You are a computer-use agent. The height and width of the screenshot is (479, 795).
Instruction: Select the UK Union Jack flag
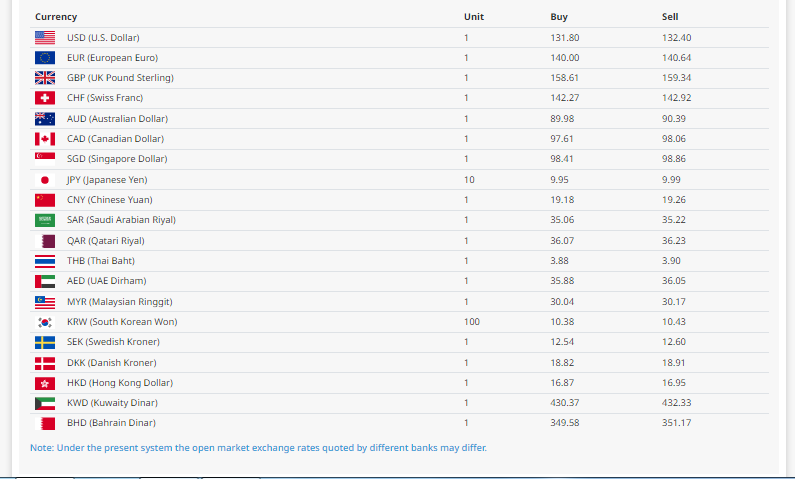coord(45,78)
